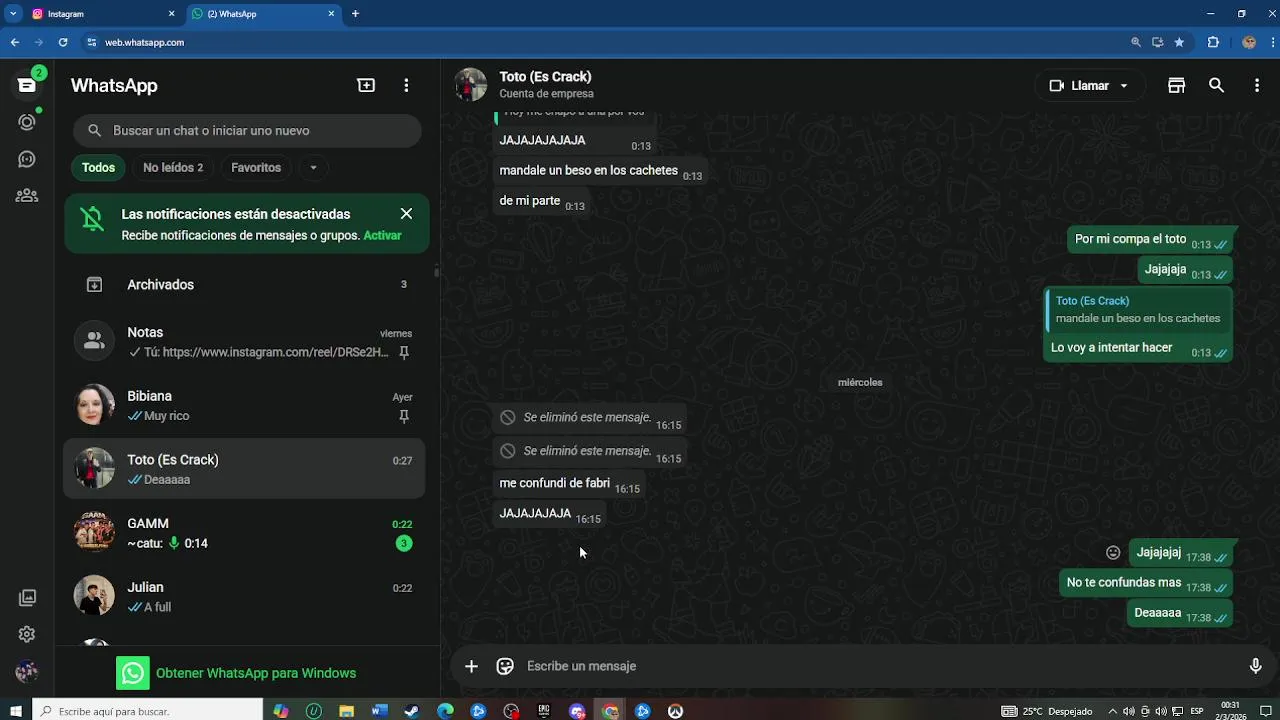This screenshot has width=1280, height=720.
Task: Open the media gallery icon in the sidebar
Action: coord(27,598)
